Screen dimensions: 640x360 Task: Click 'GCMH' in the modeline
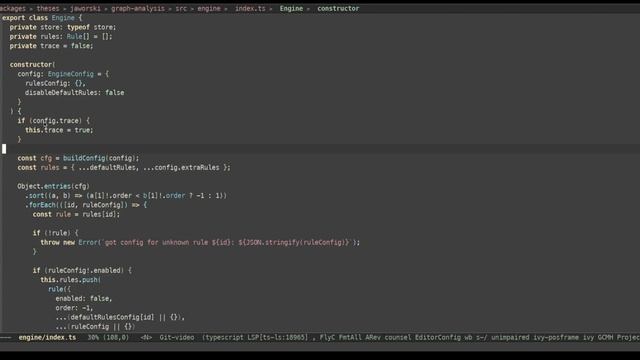(605, 337)
